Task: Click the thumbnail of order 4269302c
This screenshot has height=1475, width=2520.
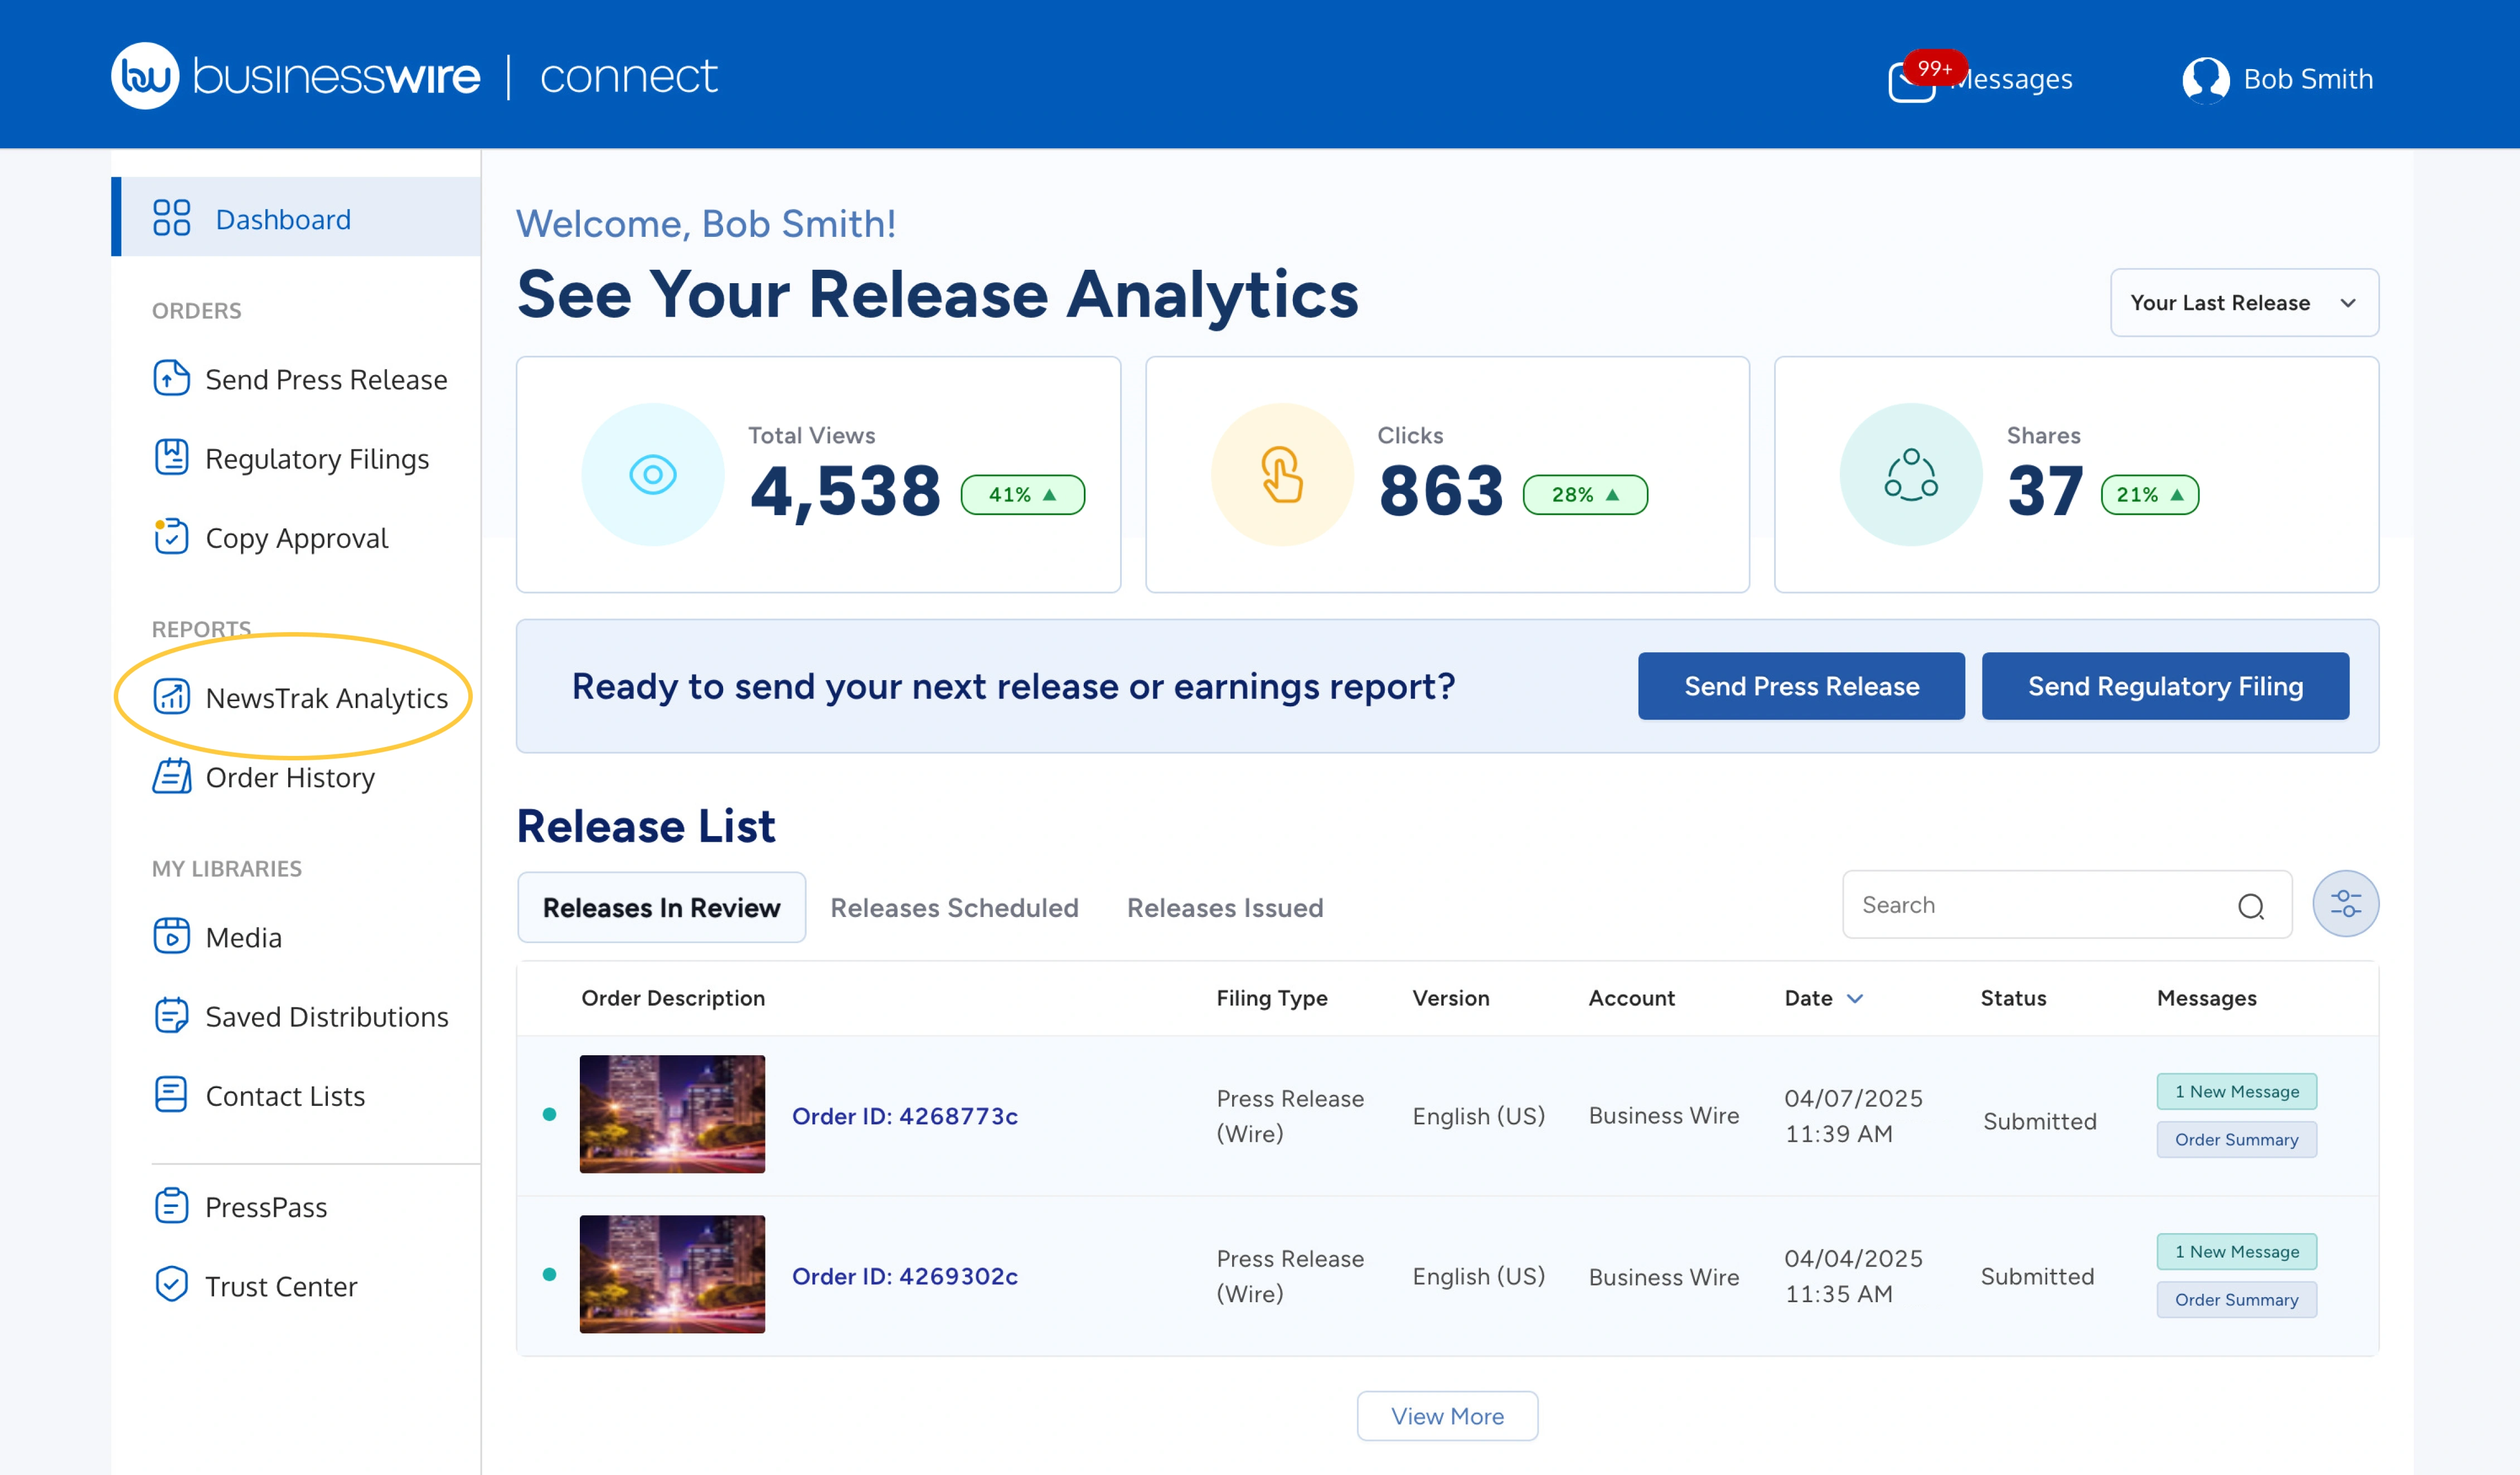Action: click(672, 1274)
